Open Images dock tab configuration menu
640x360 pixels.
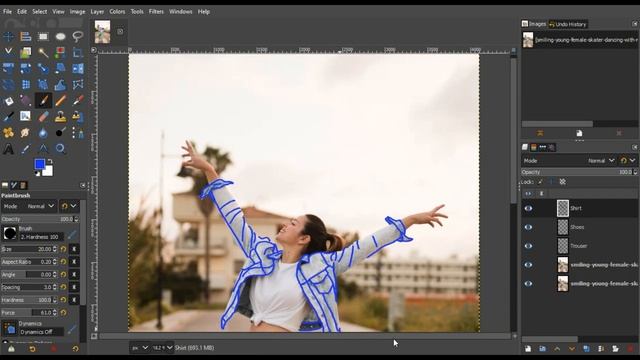635,24
